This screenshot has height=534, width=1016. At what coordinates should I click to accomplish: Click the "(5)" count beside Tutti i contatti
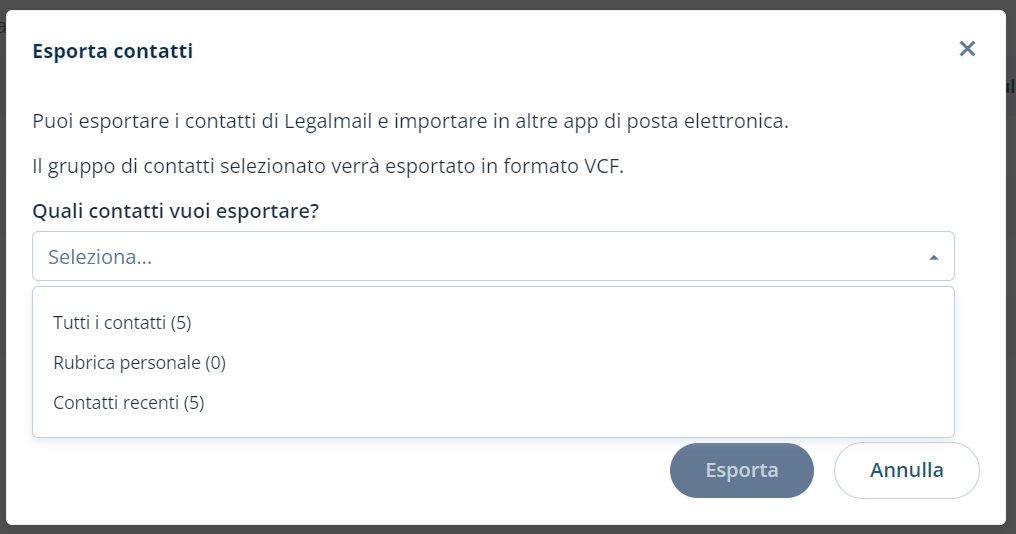[x=180, y=322]
